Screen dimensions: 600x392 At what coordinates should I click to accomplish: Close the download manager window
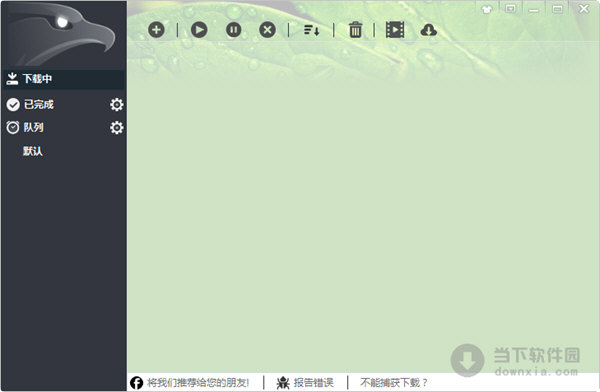pos(584,8)
